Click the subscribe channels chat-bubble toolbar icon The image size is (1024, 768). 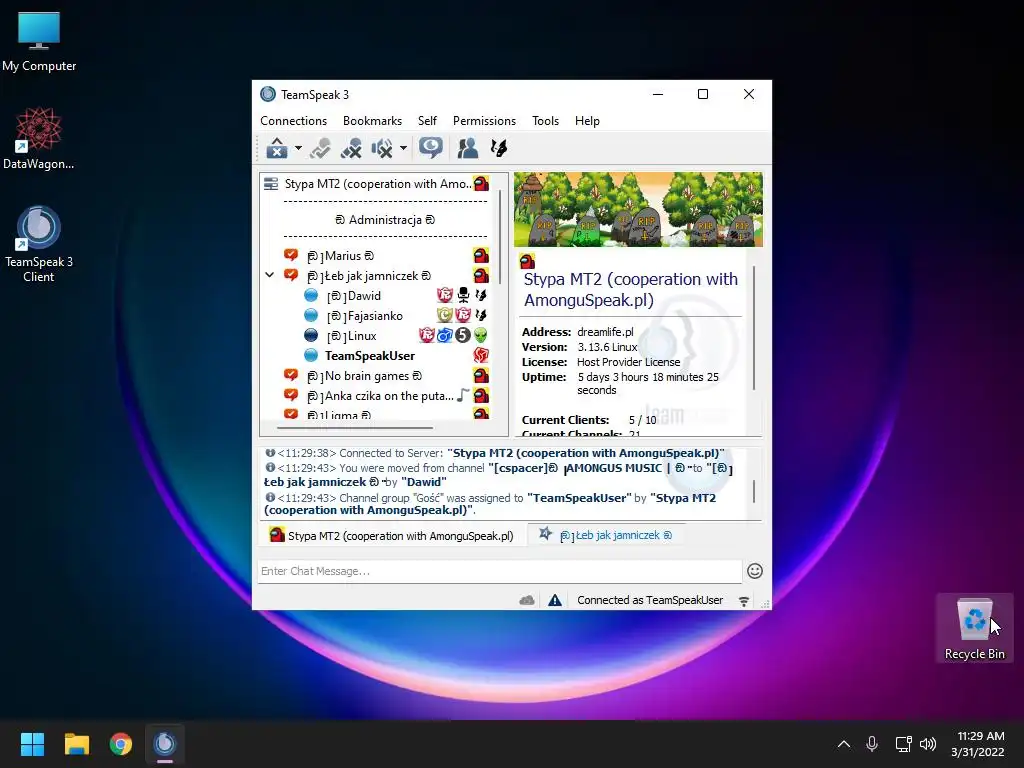tap(430, 148)
